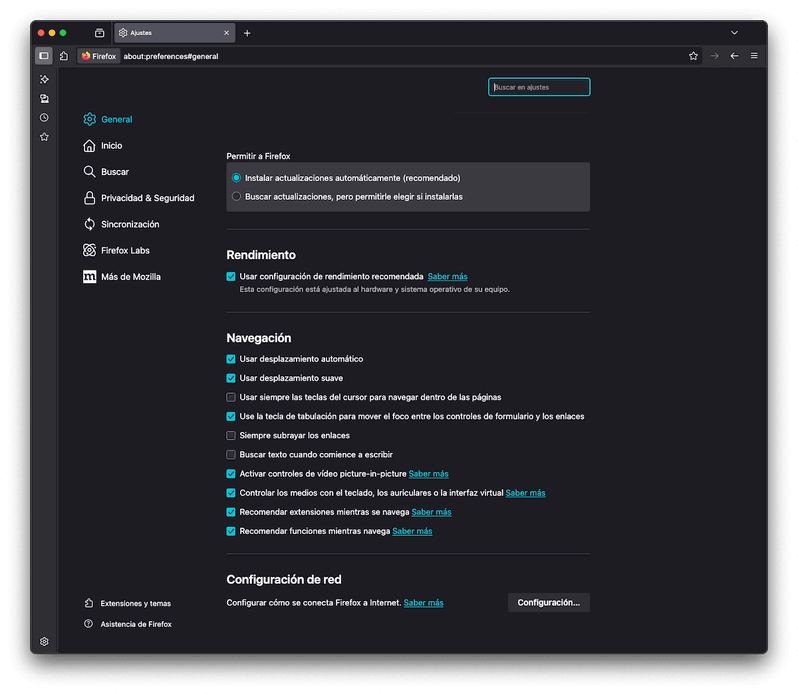Select Buscar actualizaciones pero permitirle elegir
The image size is (798, 694).
(x=236, y=196)
